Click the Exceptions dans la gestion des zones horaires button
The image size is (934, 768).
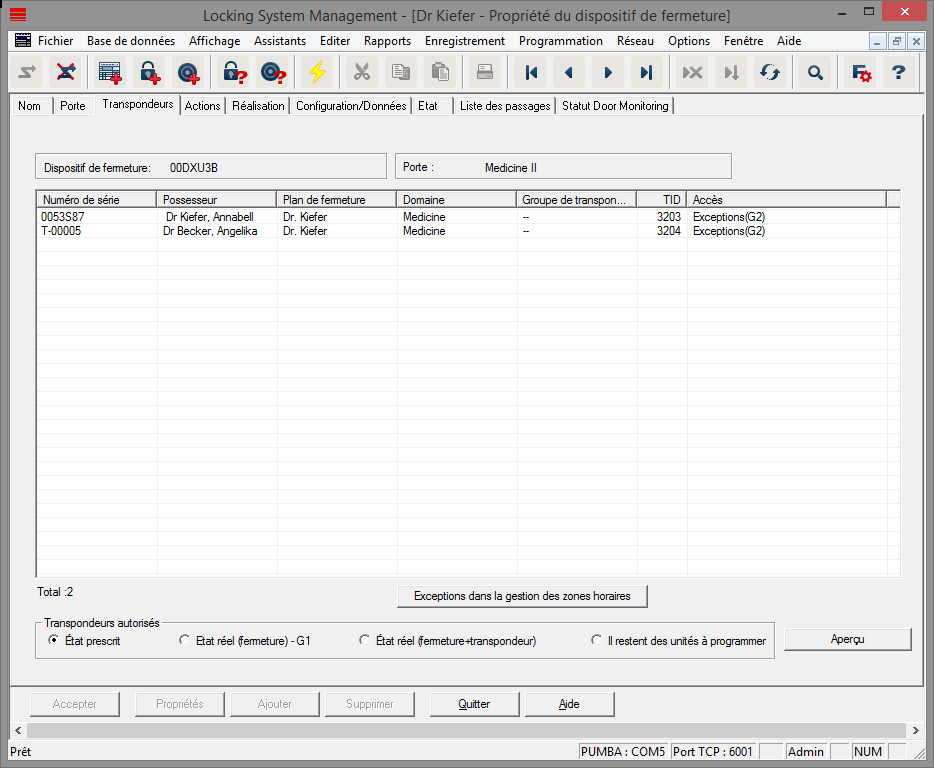click(x=522, y=596)
